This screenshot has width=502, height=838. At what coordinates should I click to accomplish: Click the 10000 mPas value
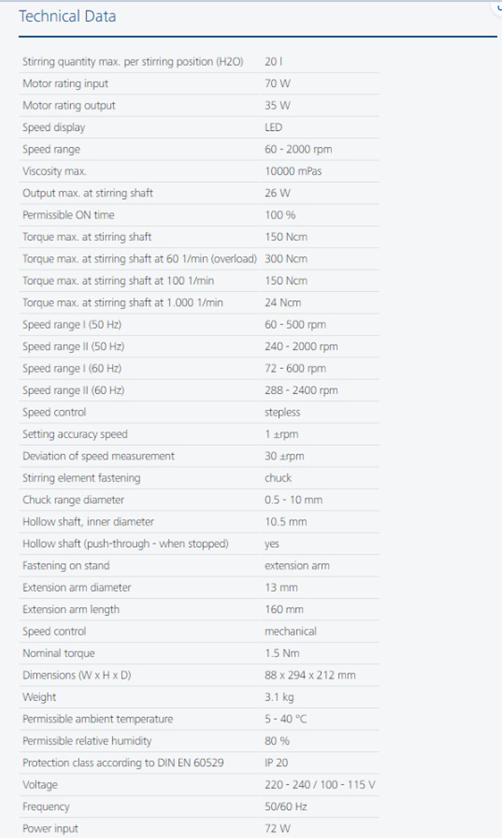(x=294, y=172)
